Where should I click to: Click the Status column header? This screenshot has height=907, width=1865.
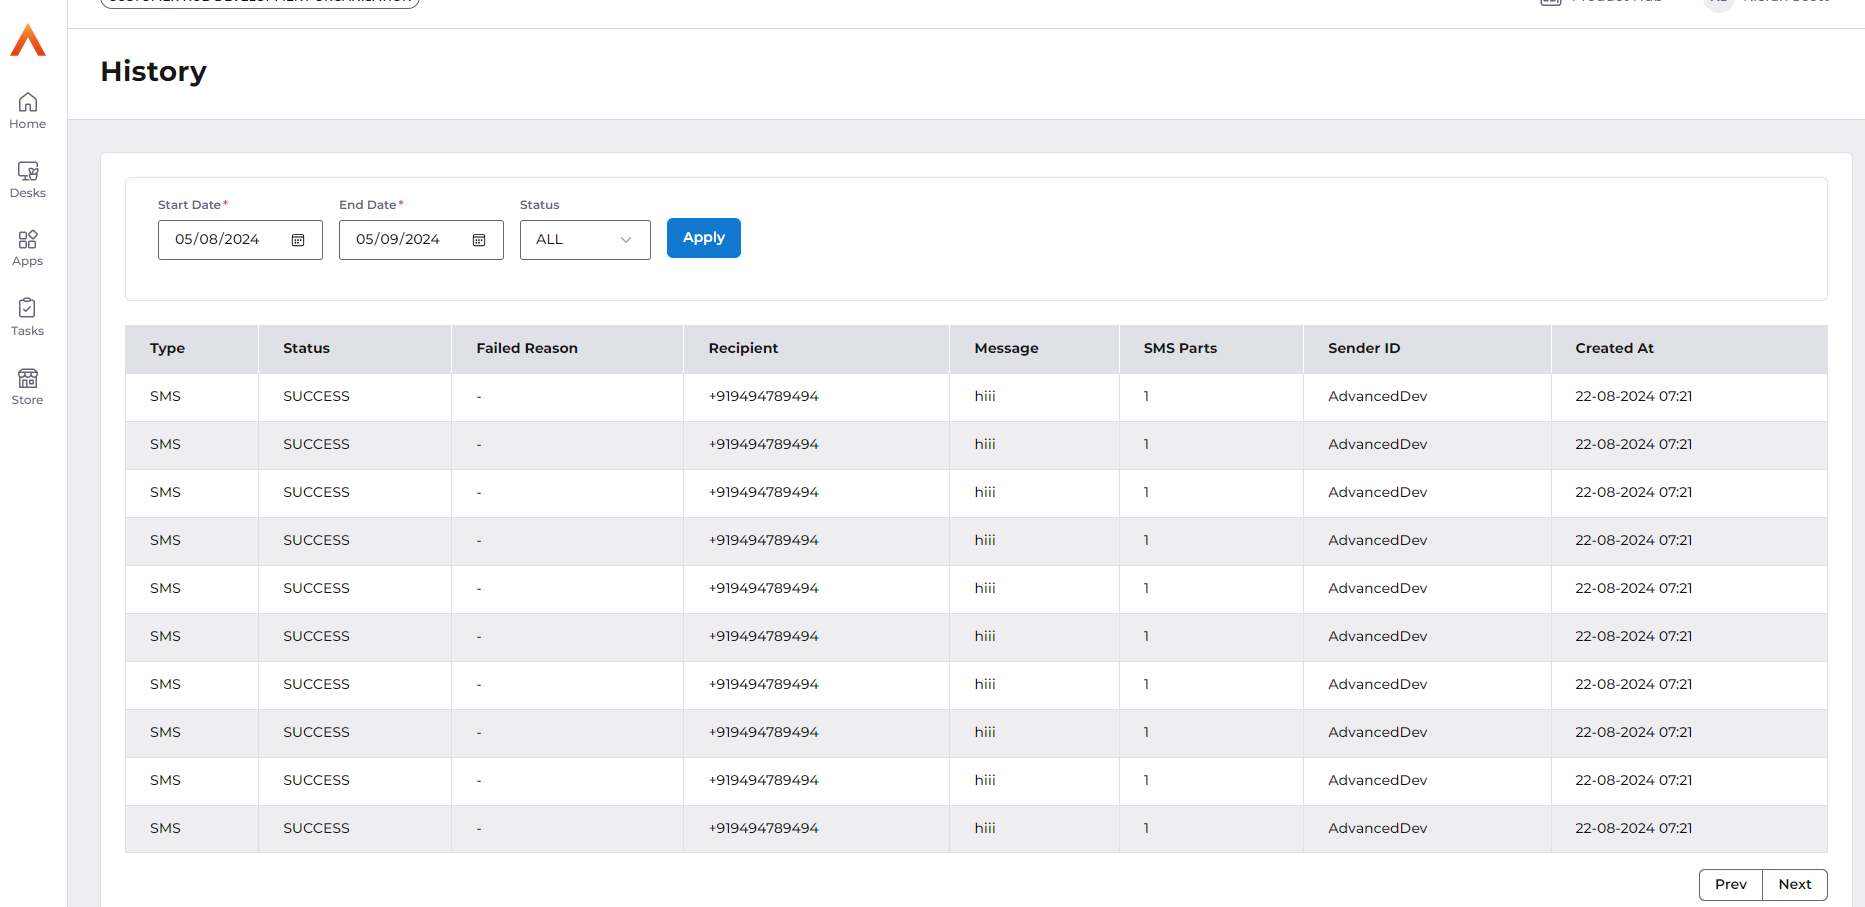tap(306, 349)
